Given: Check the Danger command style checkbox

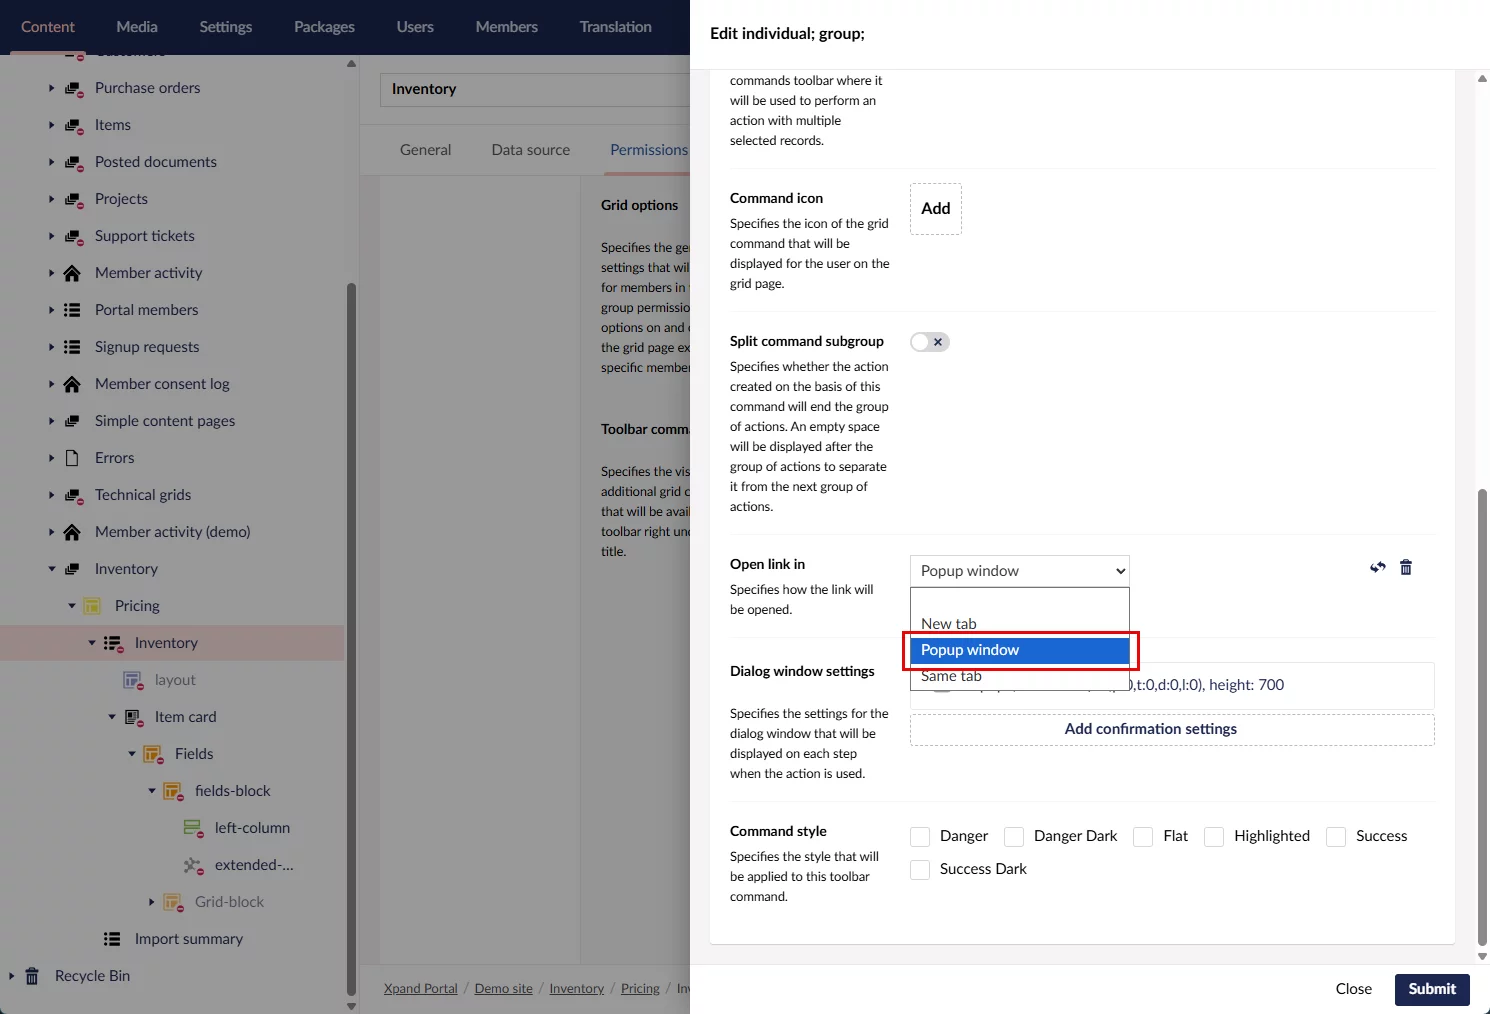Looking at the screenshot, I should (920, 837).
